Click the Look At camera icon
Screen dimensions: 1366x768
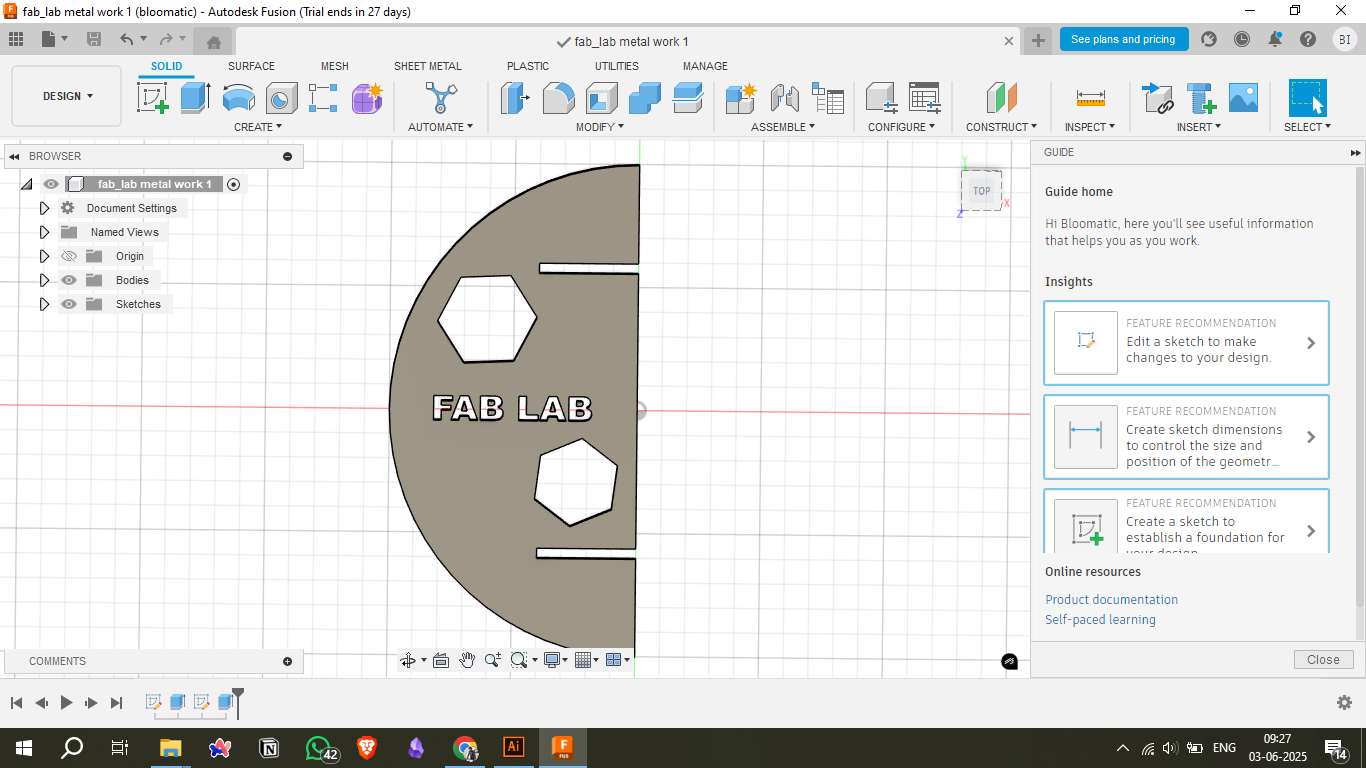(x=440, y=660)
